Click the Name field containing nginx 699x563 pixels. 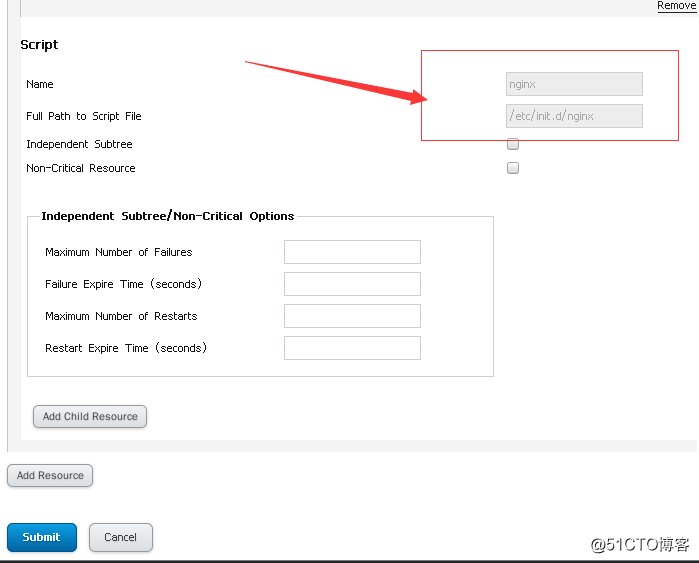click(574, 84)
